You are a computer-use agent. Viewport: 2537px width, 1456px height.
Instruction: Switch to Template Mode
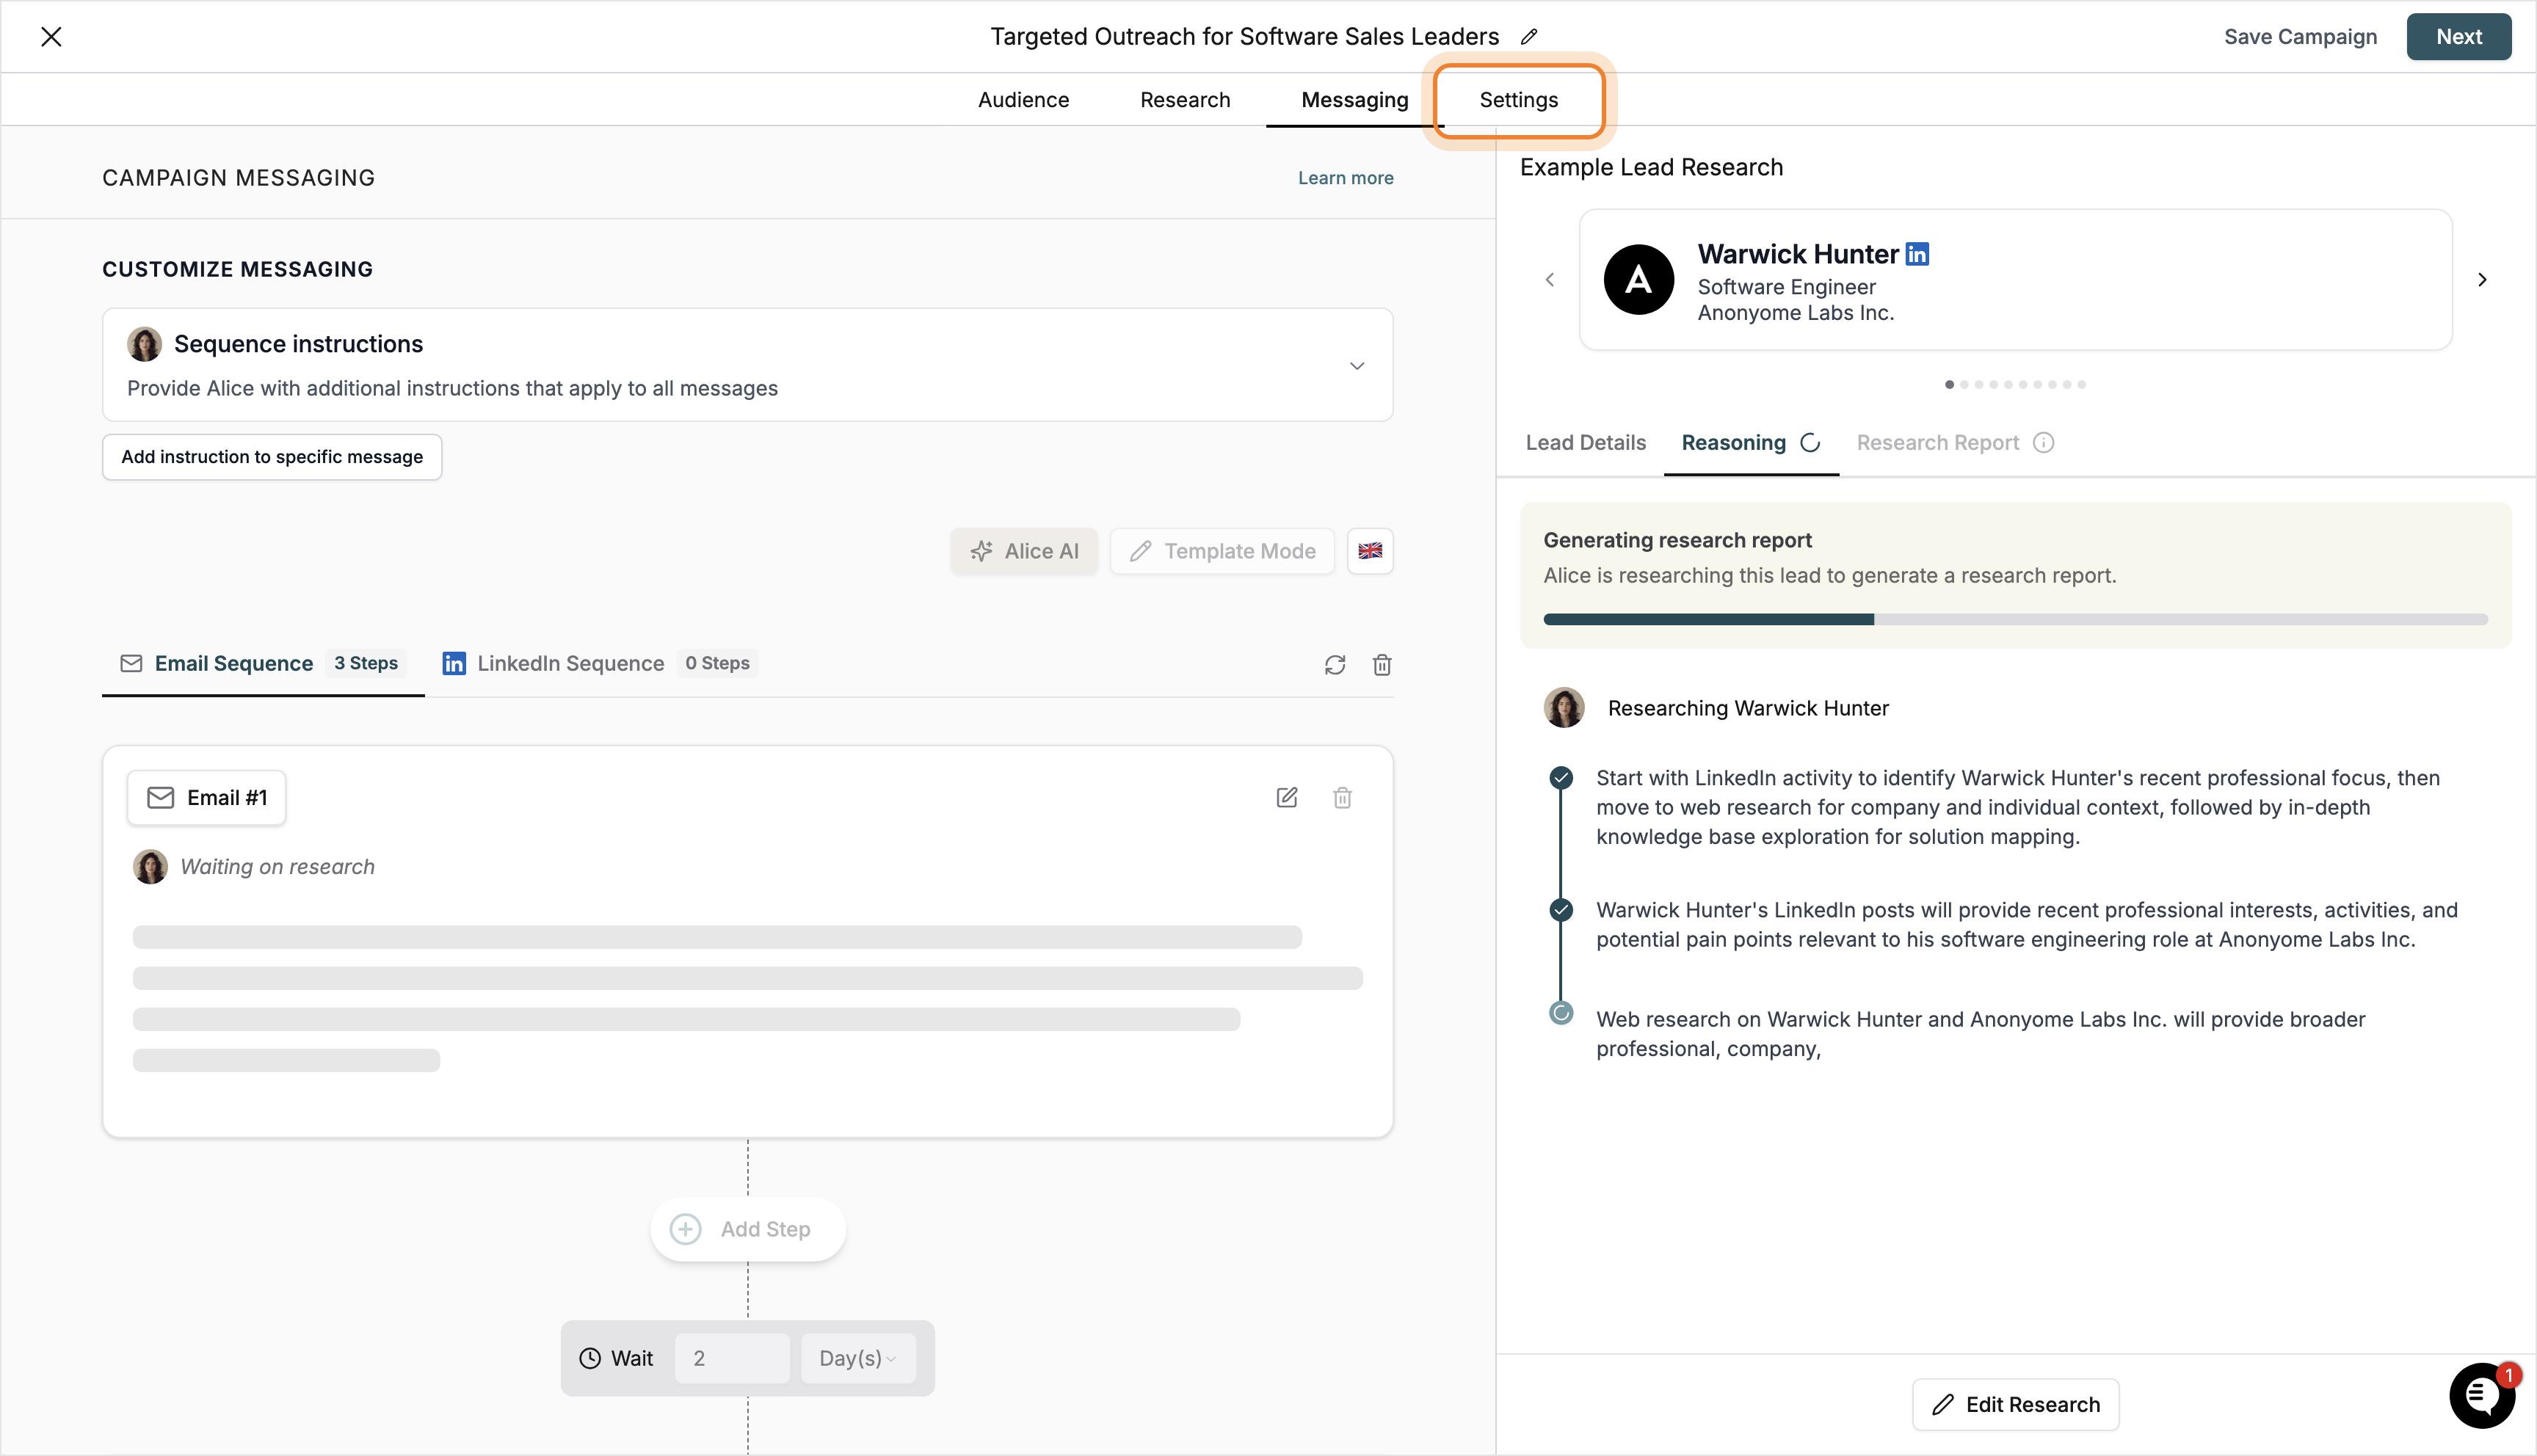point(1221,551)
